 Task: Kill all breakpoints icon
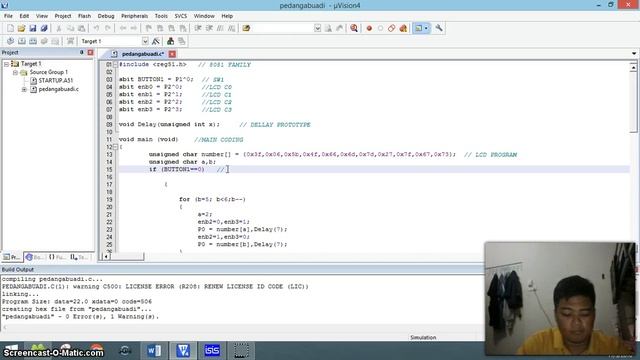[403, 28]
